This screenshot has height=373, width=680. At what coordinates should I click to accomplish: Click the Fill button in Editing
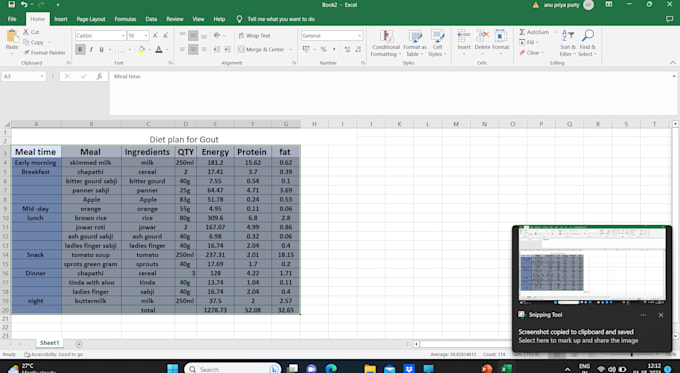[x=527, y=43]
